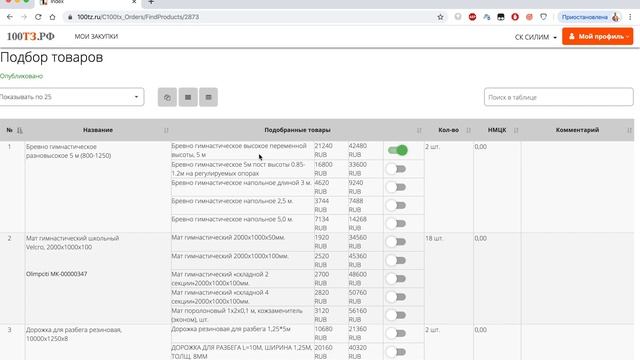The image size is (640, 360).
Task: Reload the page with the refresh icon
Action: (38, 17)
